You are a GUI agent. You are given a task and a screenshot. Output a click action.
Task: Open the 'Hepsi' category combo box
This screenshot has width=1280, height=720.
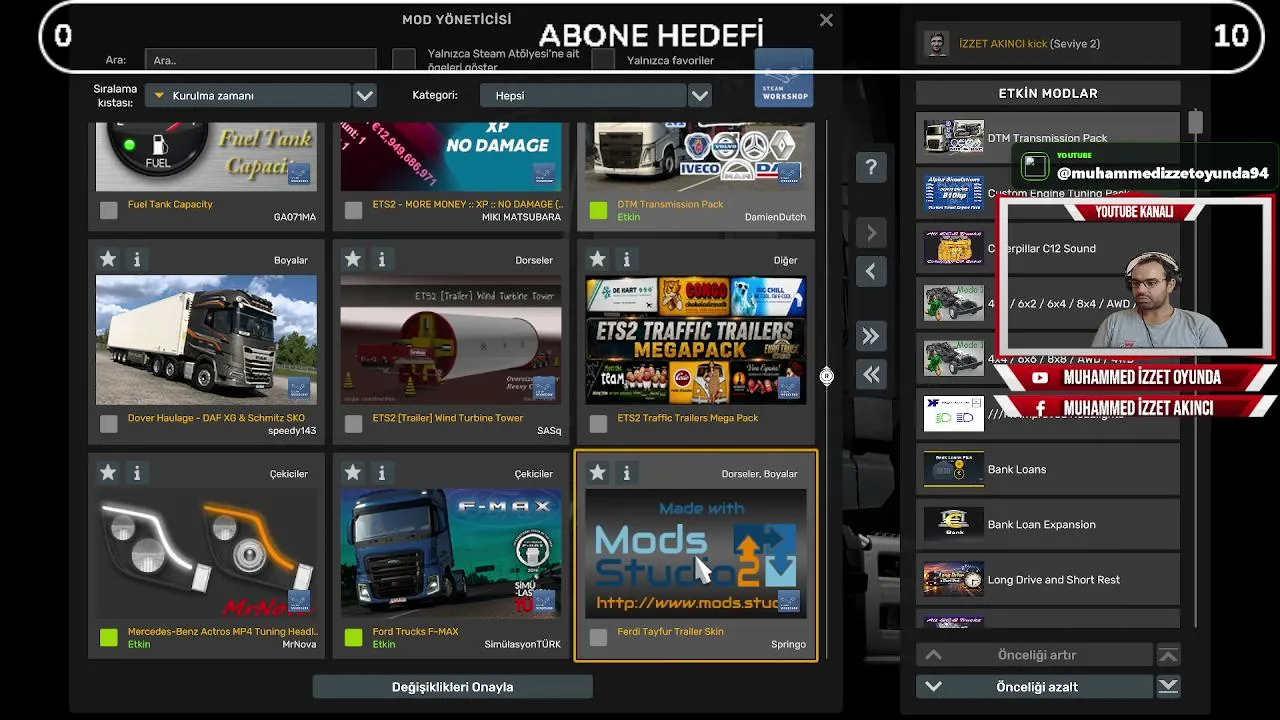pyautogui.click(x=583, y=96)
